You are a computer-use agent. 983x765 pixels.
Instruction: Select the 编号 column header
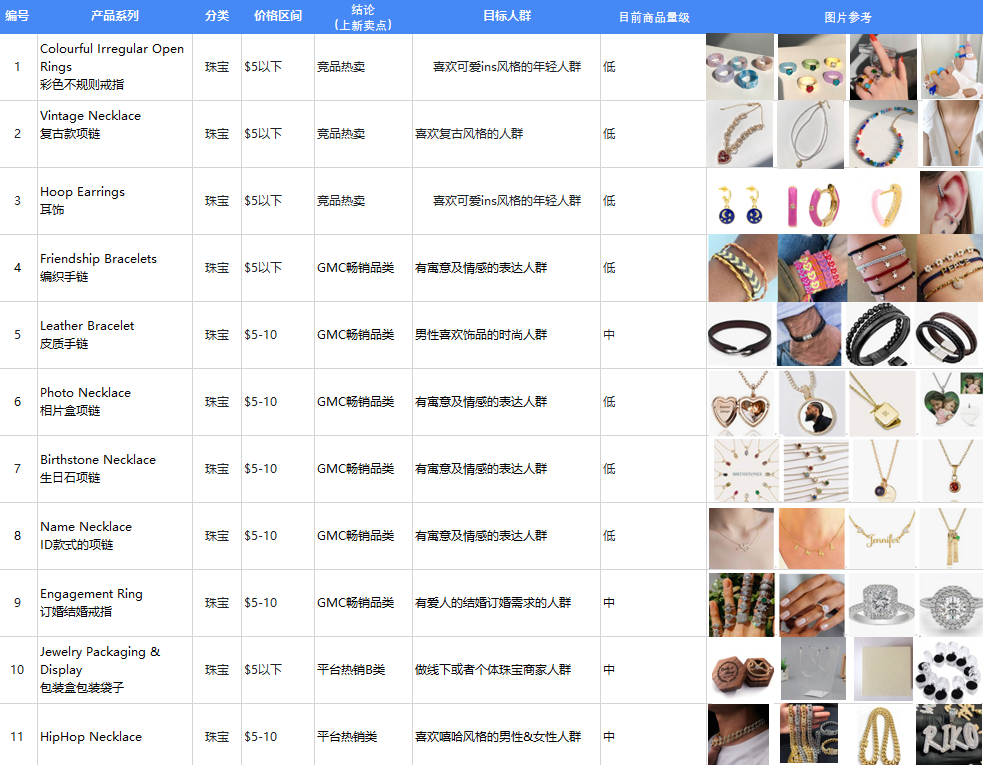(x=18, y=16)
